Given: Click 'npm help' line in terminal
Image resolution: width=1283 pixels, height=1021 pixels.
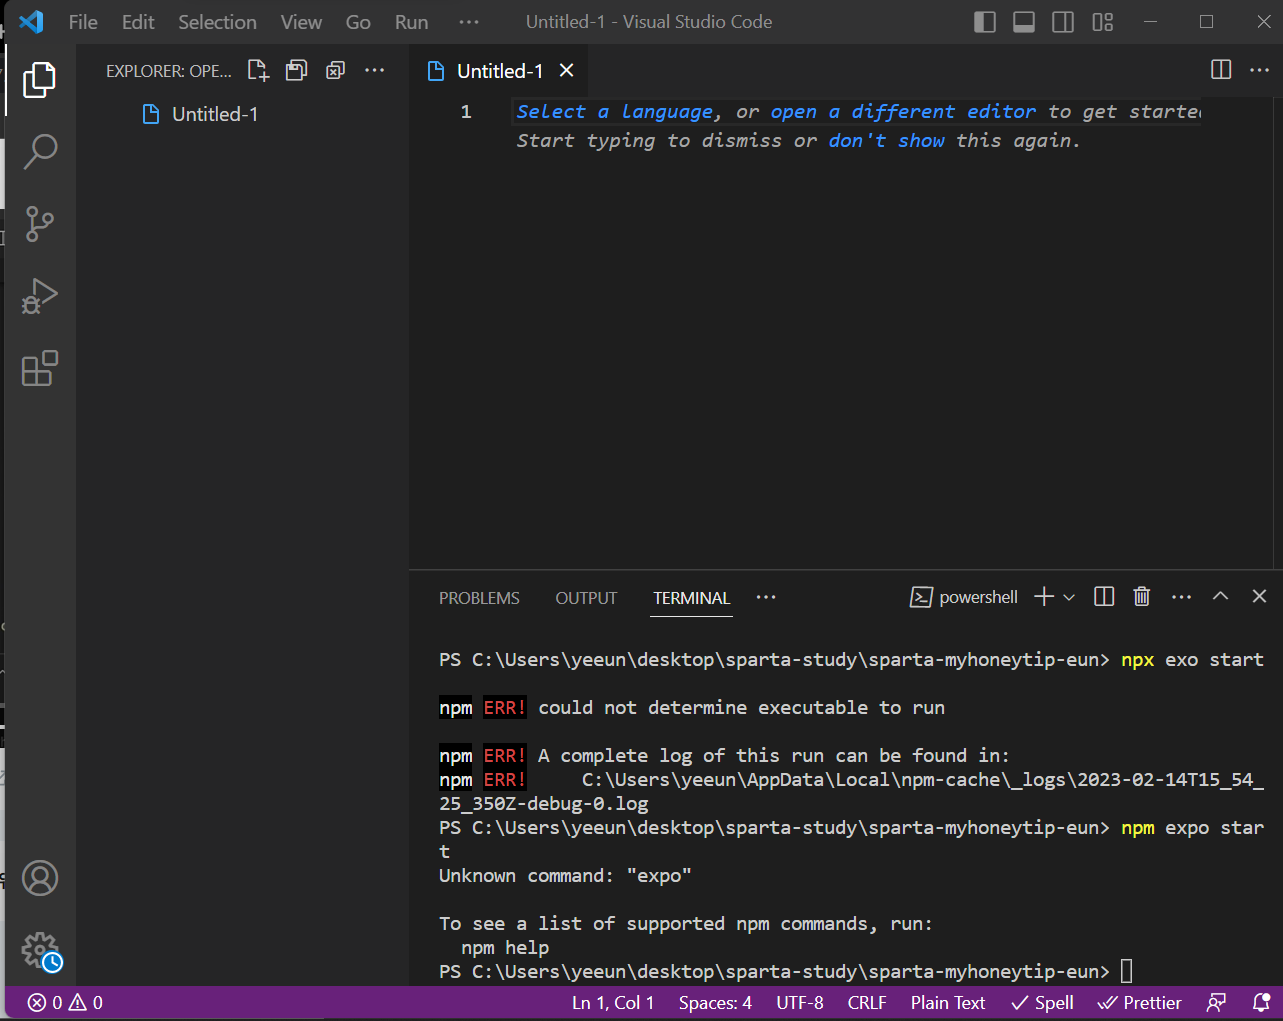Looking at the screenshot, I should tap(505, 948).
